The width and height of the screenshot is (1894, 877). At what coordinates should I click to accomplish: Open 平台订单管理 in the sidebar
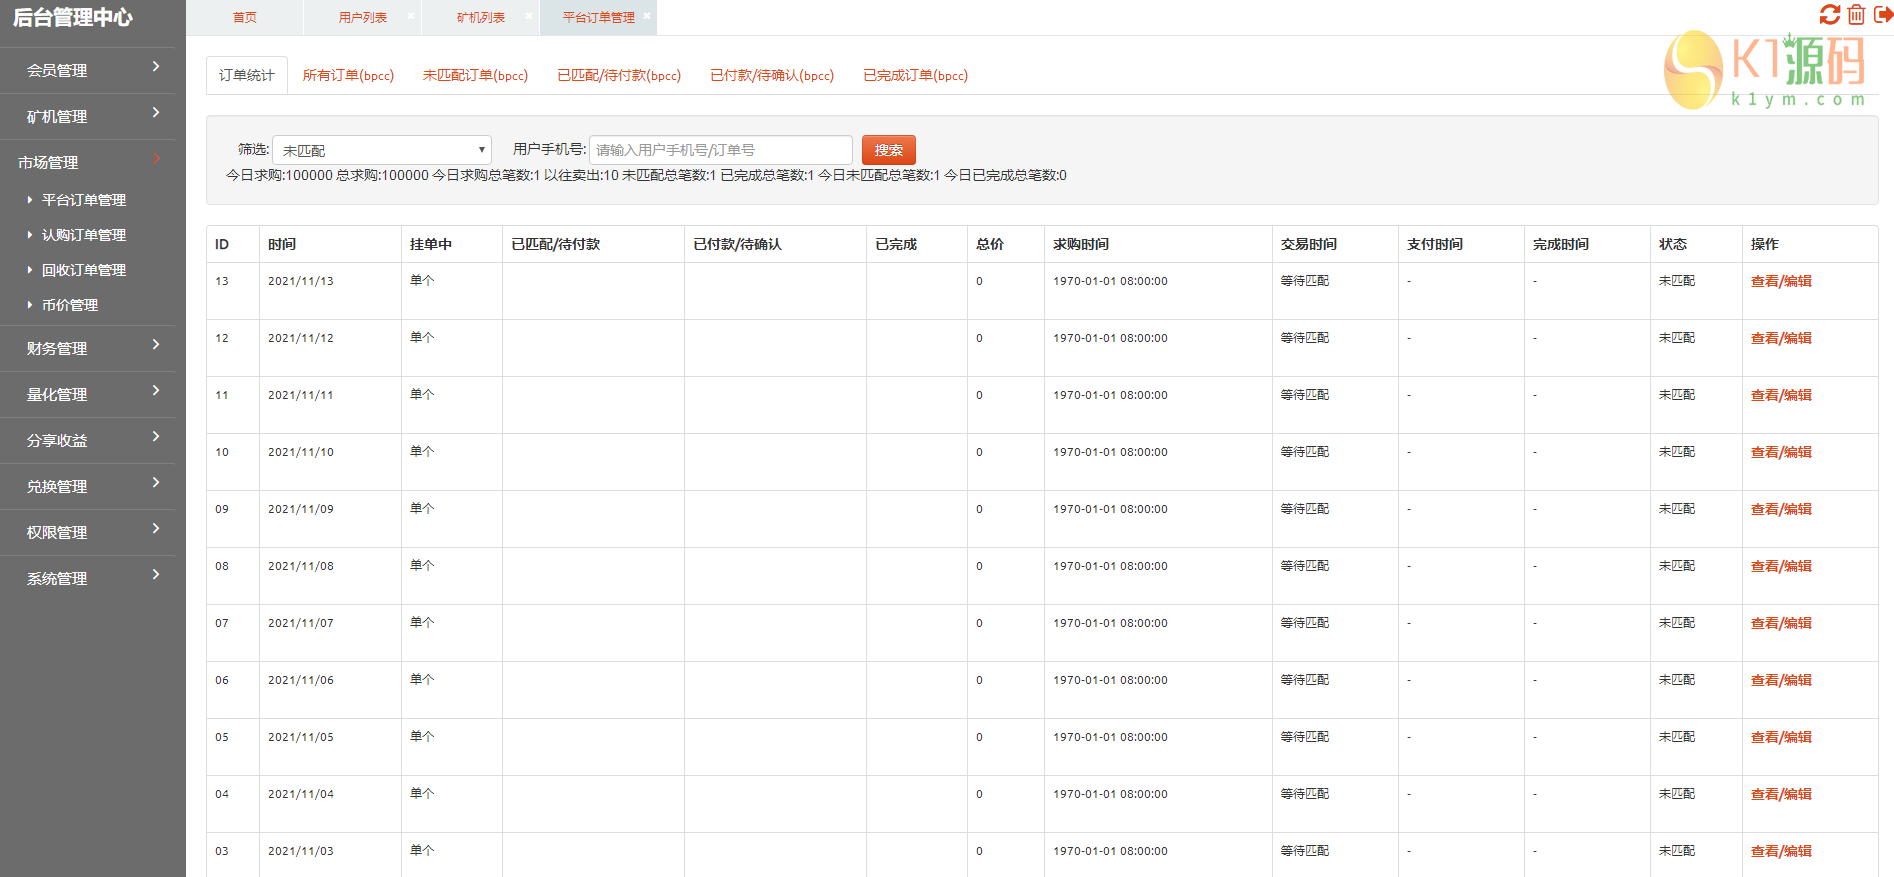point(84,200)
